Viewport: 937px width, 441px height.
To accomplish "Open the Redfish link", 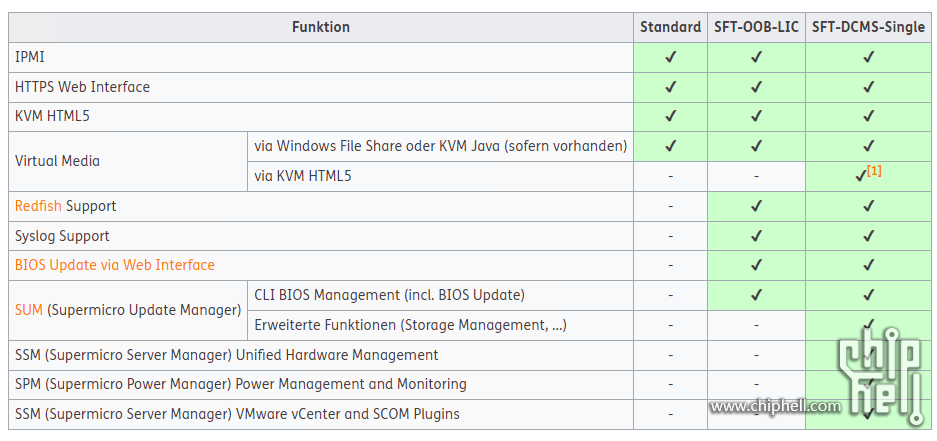I will (38, 206).
